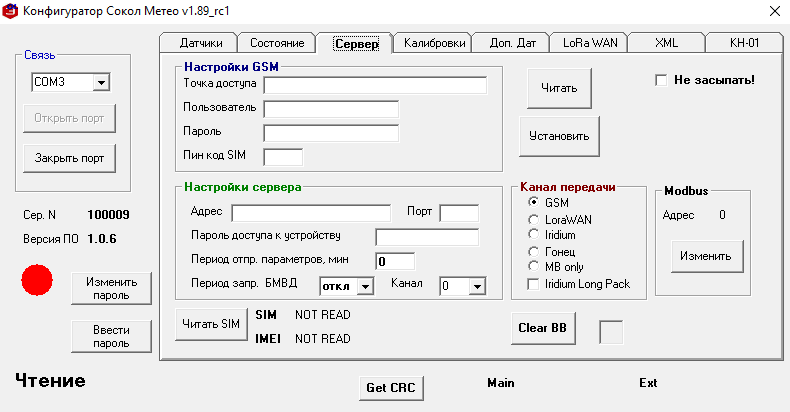Enable the 'Не засыпать!' checkbox
Image resolution: width=790 pixels, height=412 pixels.
[x=661, y=80]
